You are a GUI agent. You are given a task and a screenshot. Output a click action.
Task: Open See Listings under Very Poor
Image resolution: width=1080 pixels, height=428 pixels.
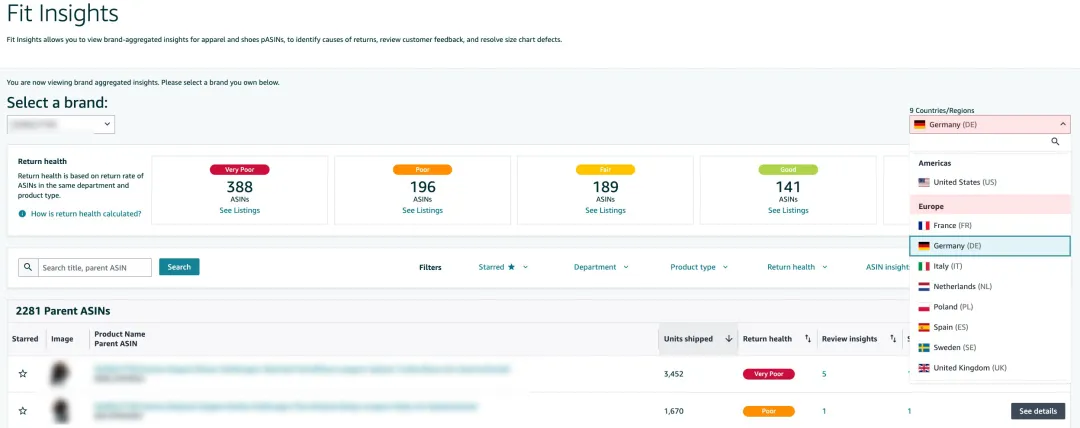pos(239,210)
